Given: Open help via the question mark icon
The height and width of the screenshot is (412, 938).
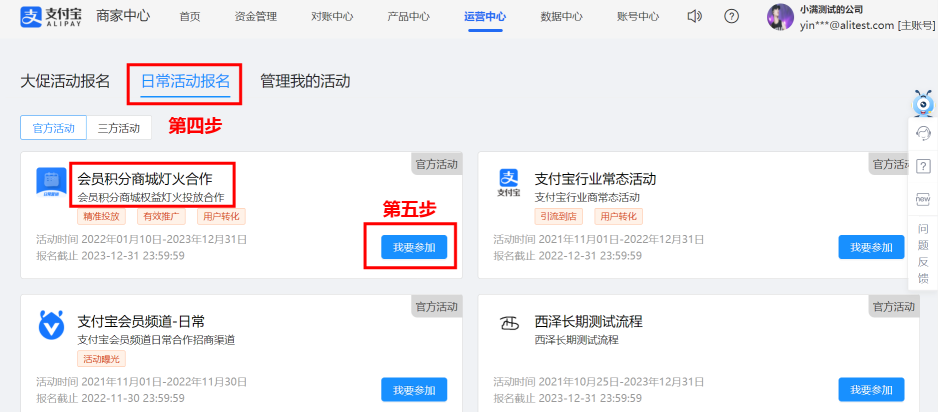Looking at the screenshot, I should click(x=731, y=17).
